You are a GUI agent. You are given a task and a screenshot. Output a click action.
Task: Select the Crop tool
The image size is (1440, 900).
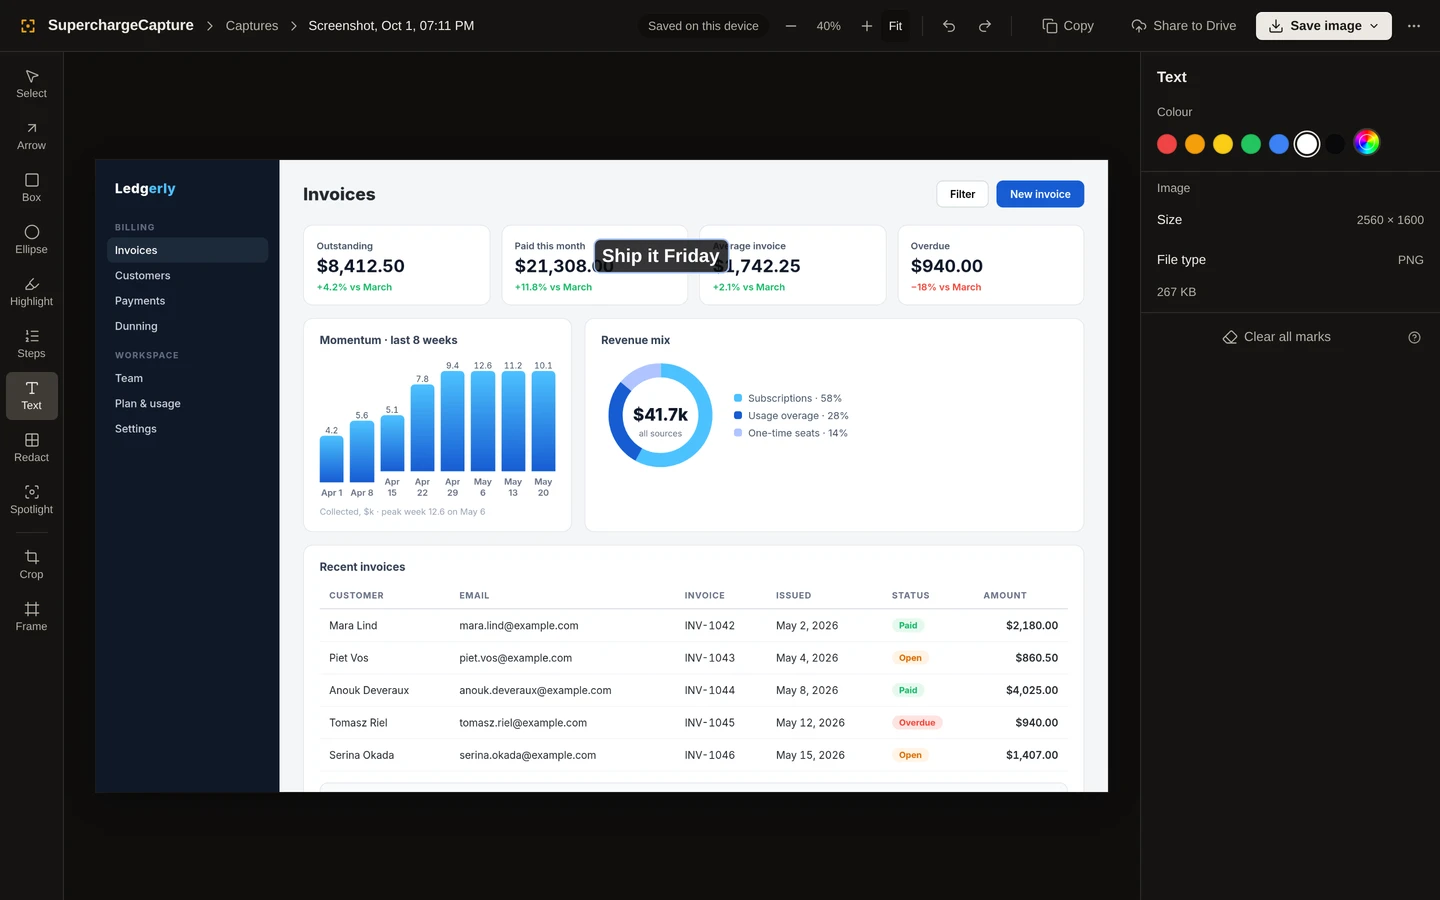[x=31, y=565]
